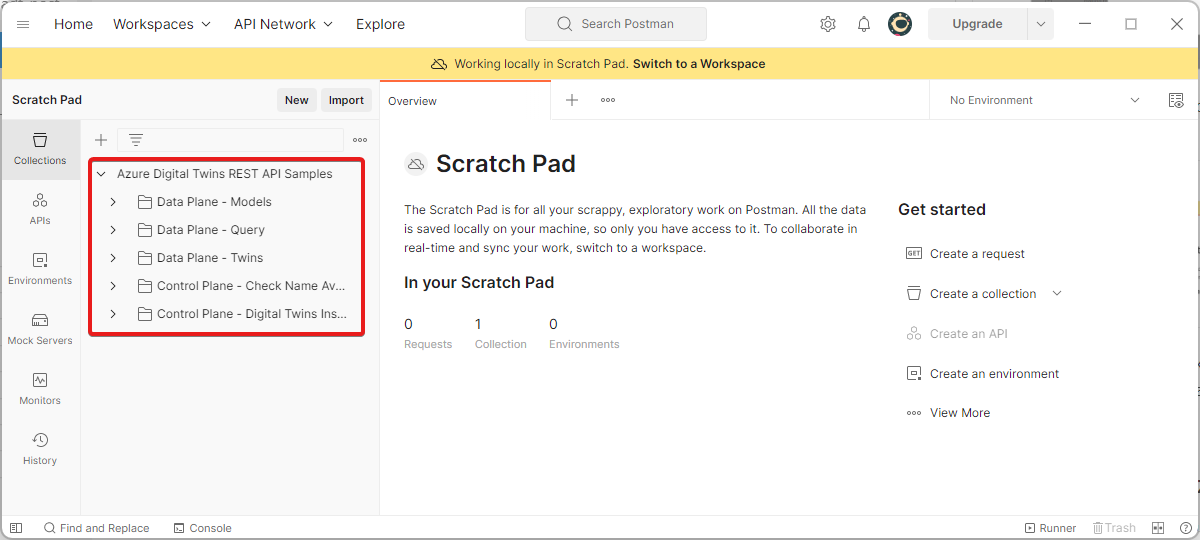Click the Environments count stat
This screenshot has width=1200, height=540.
point(584,333)
